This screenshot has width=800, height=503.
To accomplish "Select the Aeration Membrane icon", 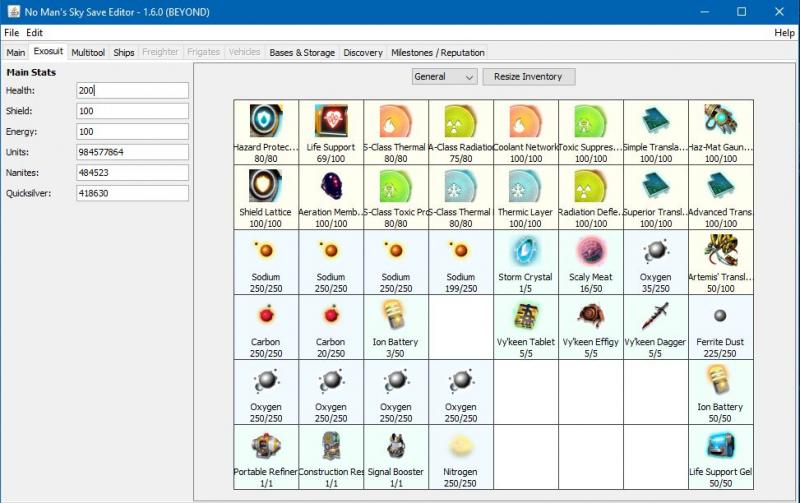I will click(331, 186).
